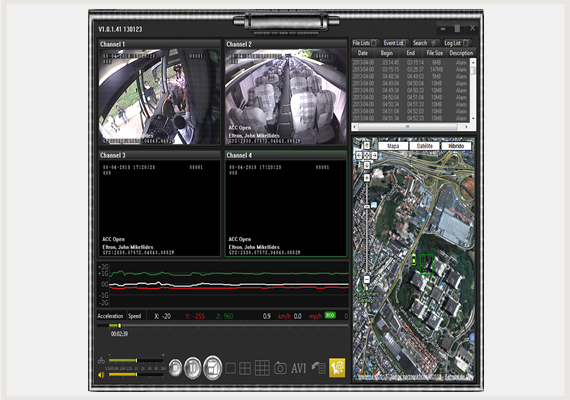
Task: Click the playback timeline position marker
Action: [119, 325]
